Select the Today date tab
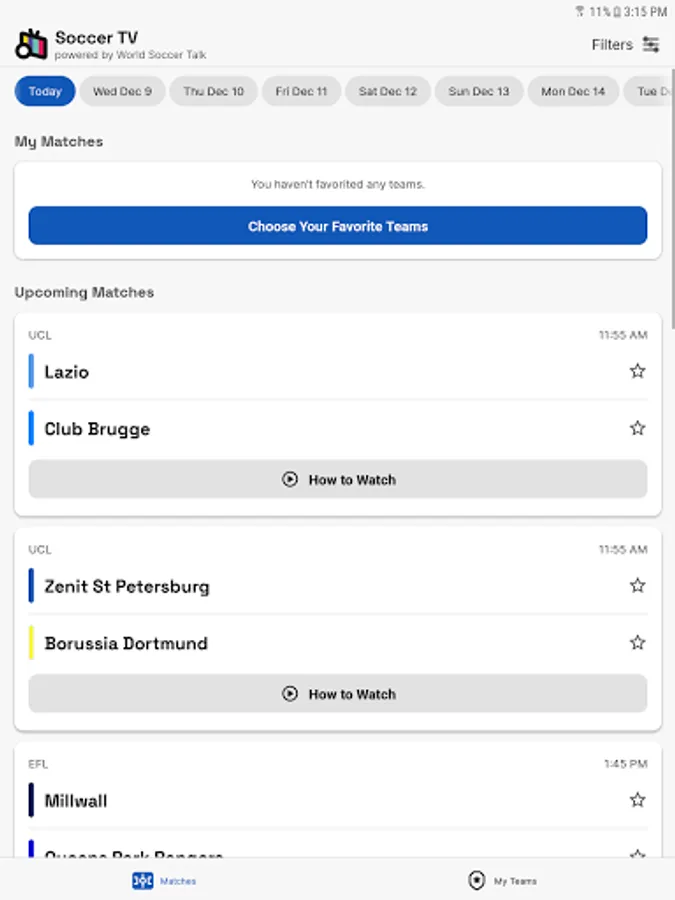The width and height of the screenshot is (675, 900). click(x=45, y=91)
